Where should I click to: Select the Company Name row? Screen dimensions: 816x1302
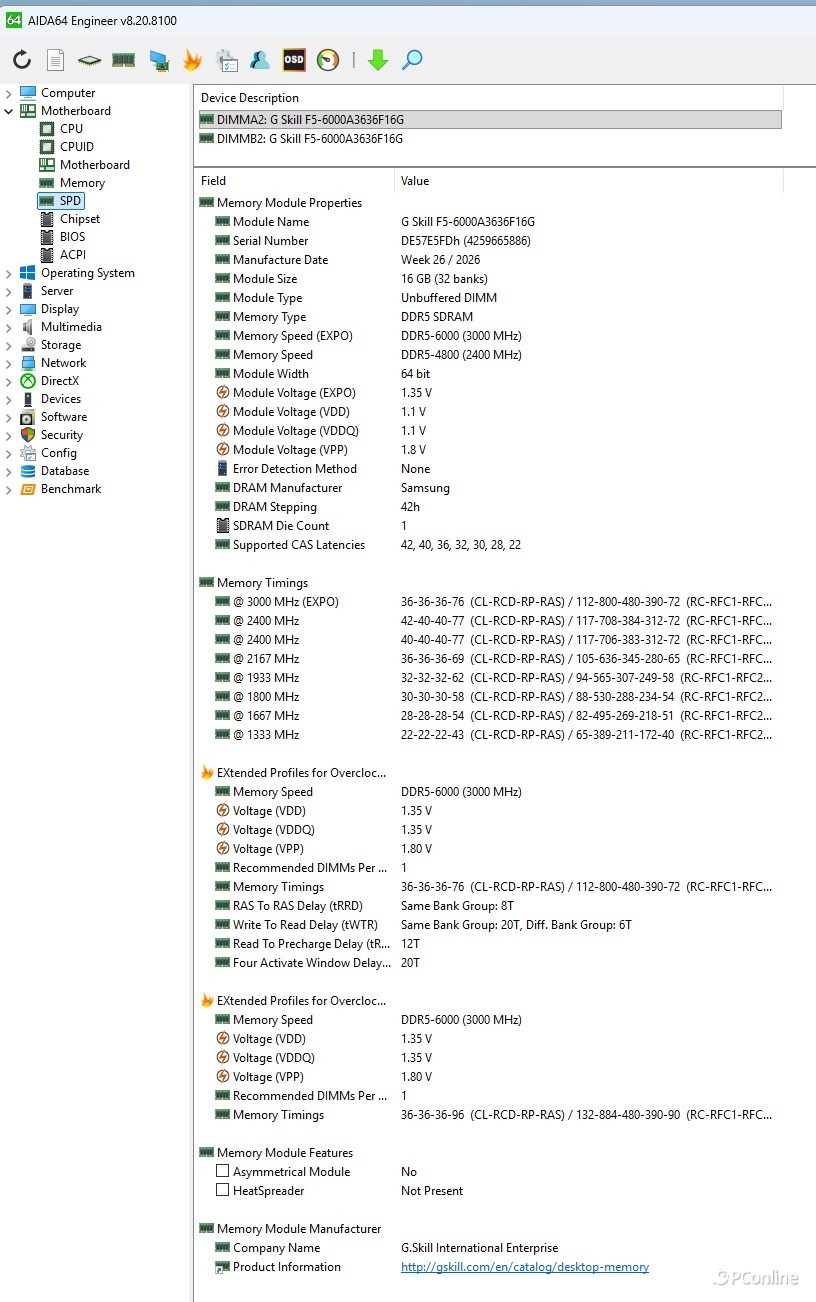click(x=488, y=1247)
